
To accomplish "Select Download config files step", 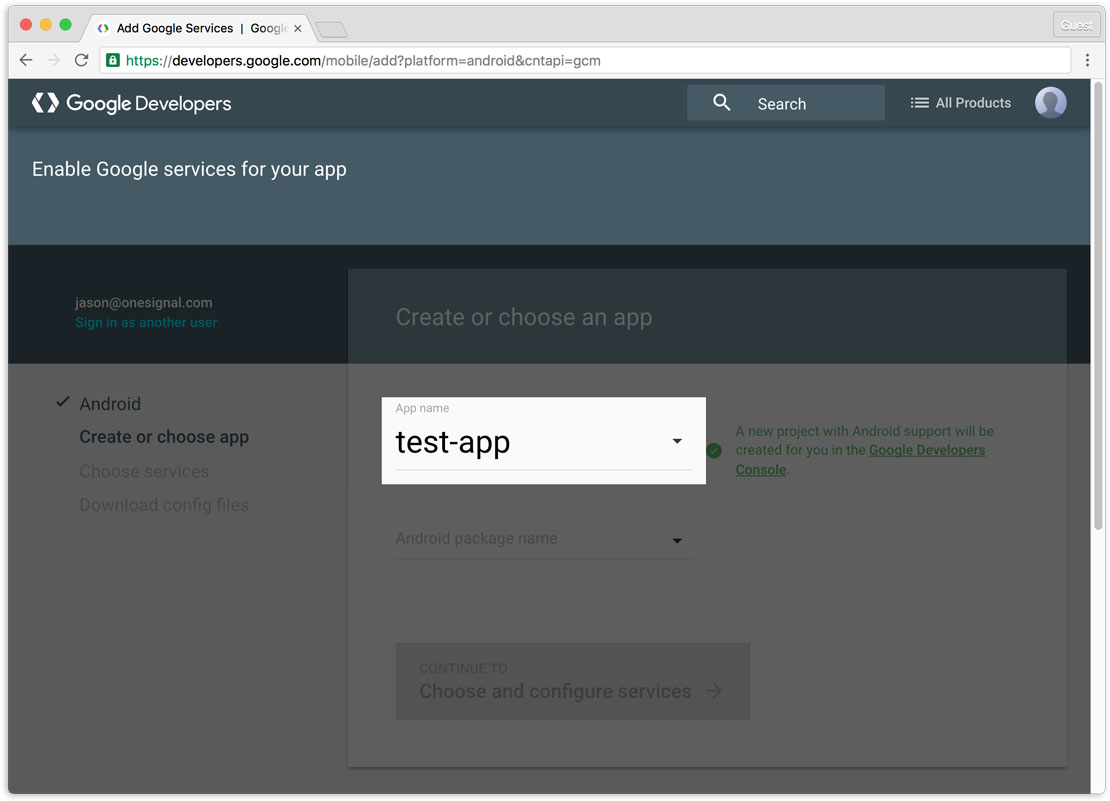I will tap(164, 505).
